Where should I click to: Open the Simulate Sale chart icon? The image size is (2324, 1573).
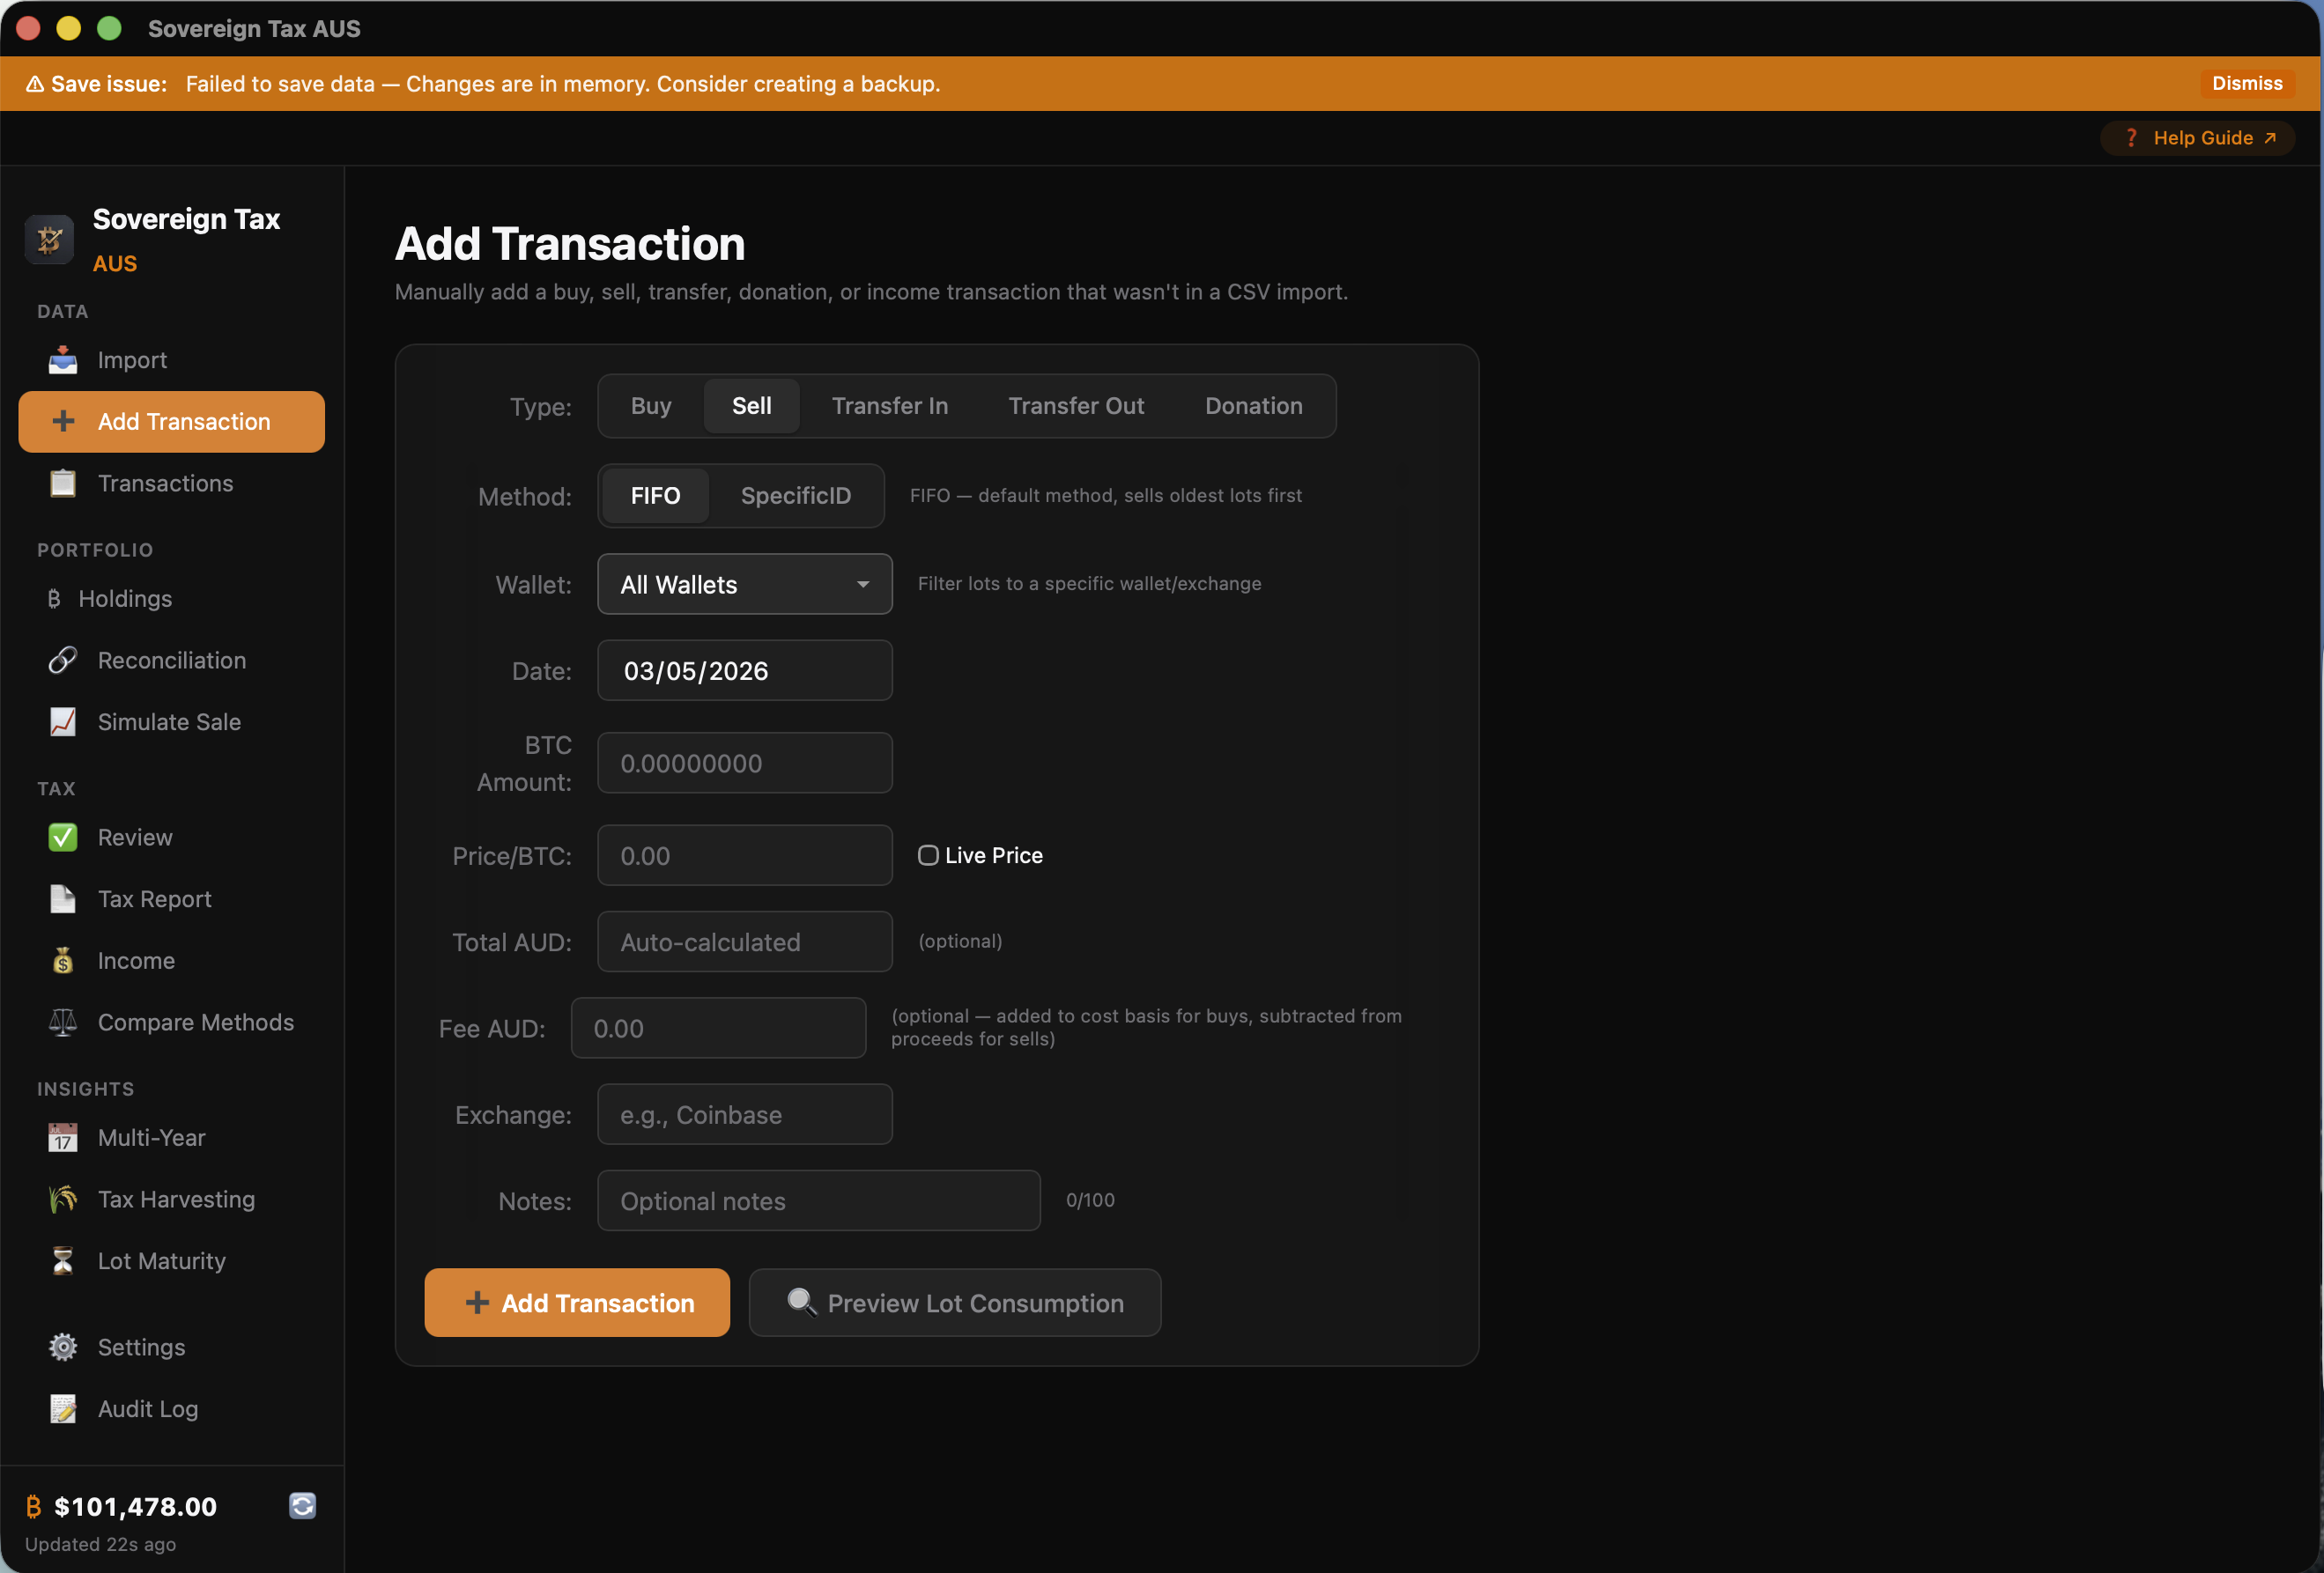62,721
